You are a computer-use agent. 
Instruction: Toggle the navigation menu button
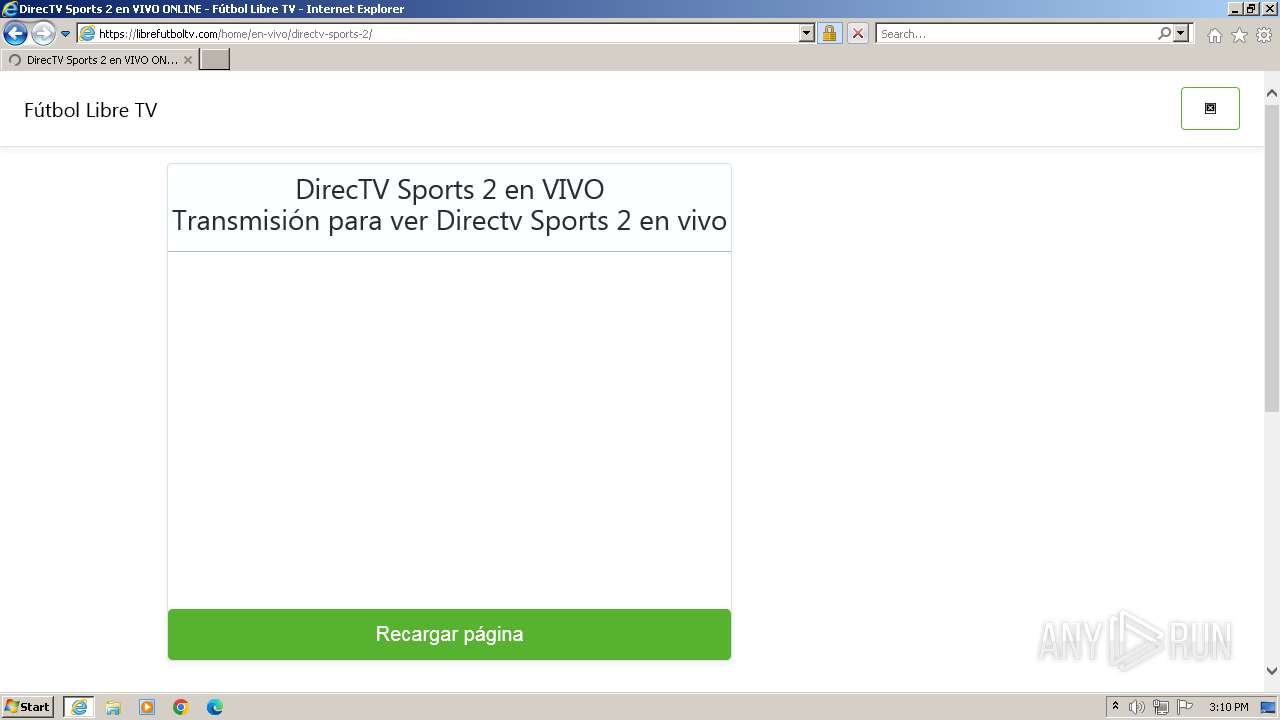tap(1210, 108)
